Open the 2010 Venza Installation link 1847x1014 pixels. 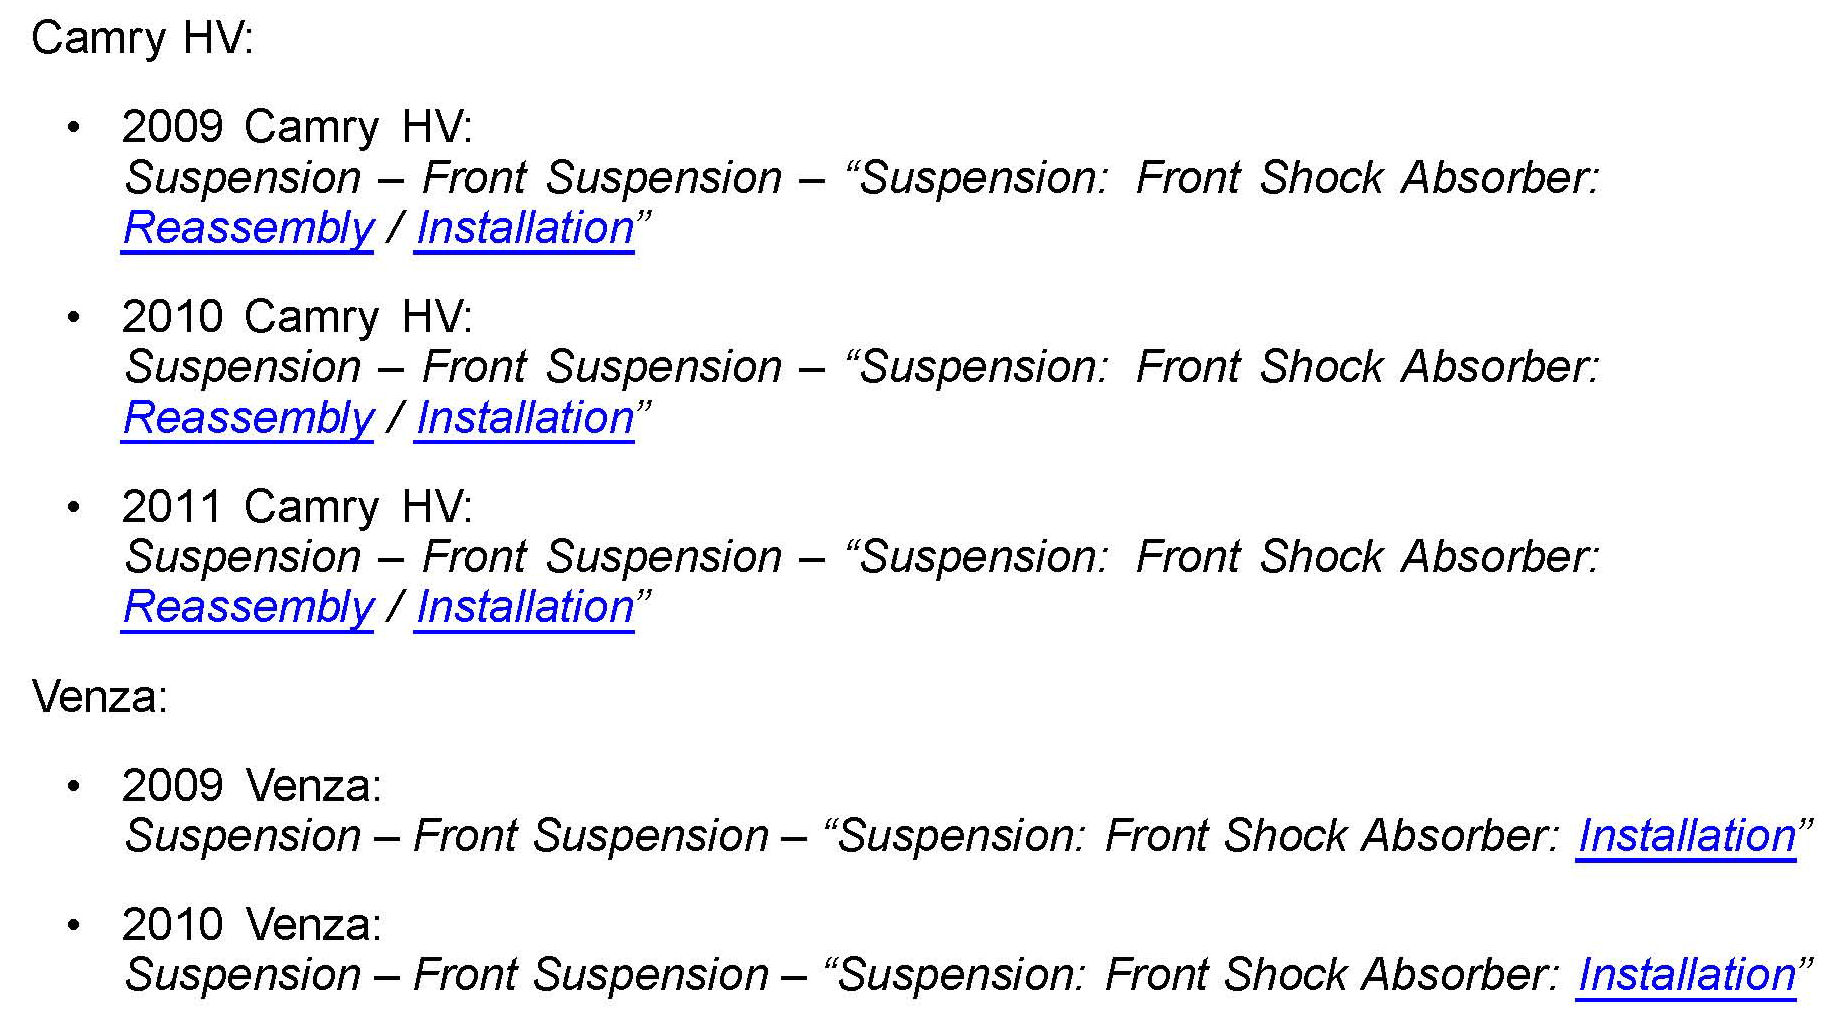coord(1686,975)
